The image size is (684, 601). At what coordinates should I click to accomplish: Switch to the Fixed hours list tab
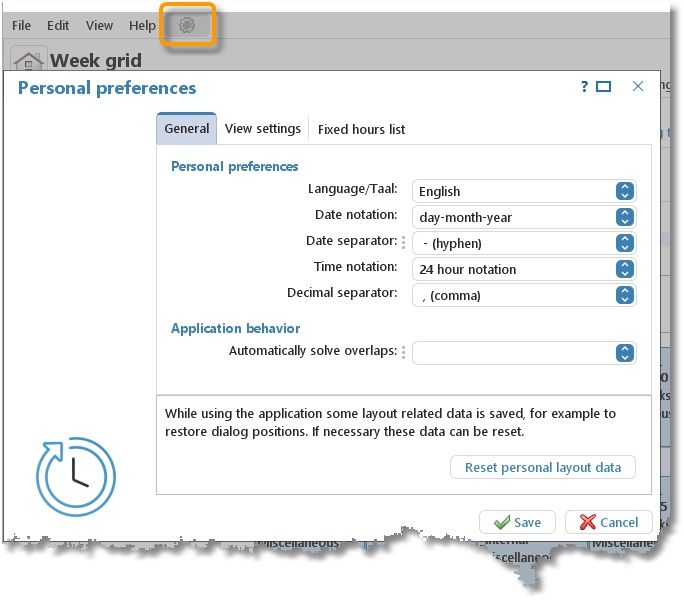[x=361, y=129]
